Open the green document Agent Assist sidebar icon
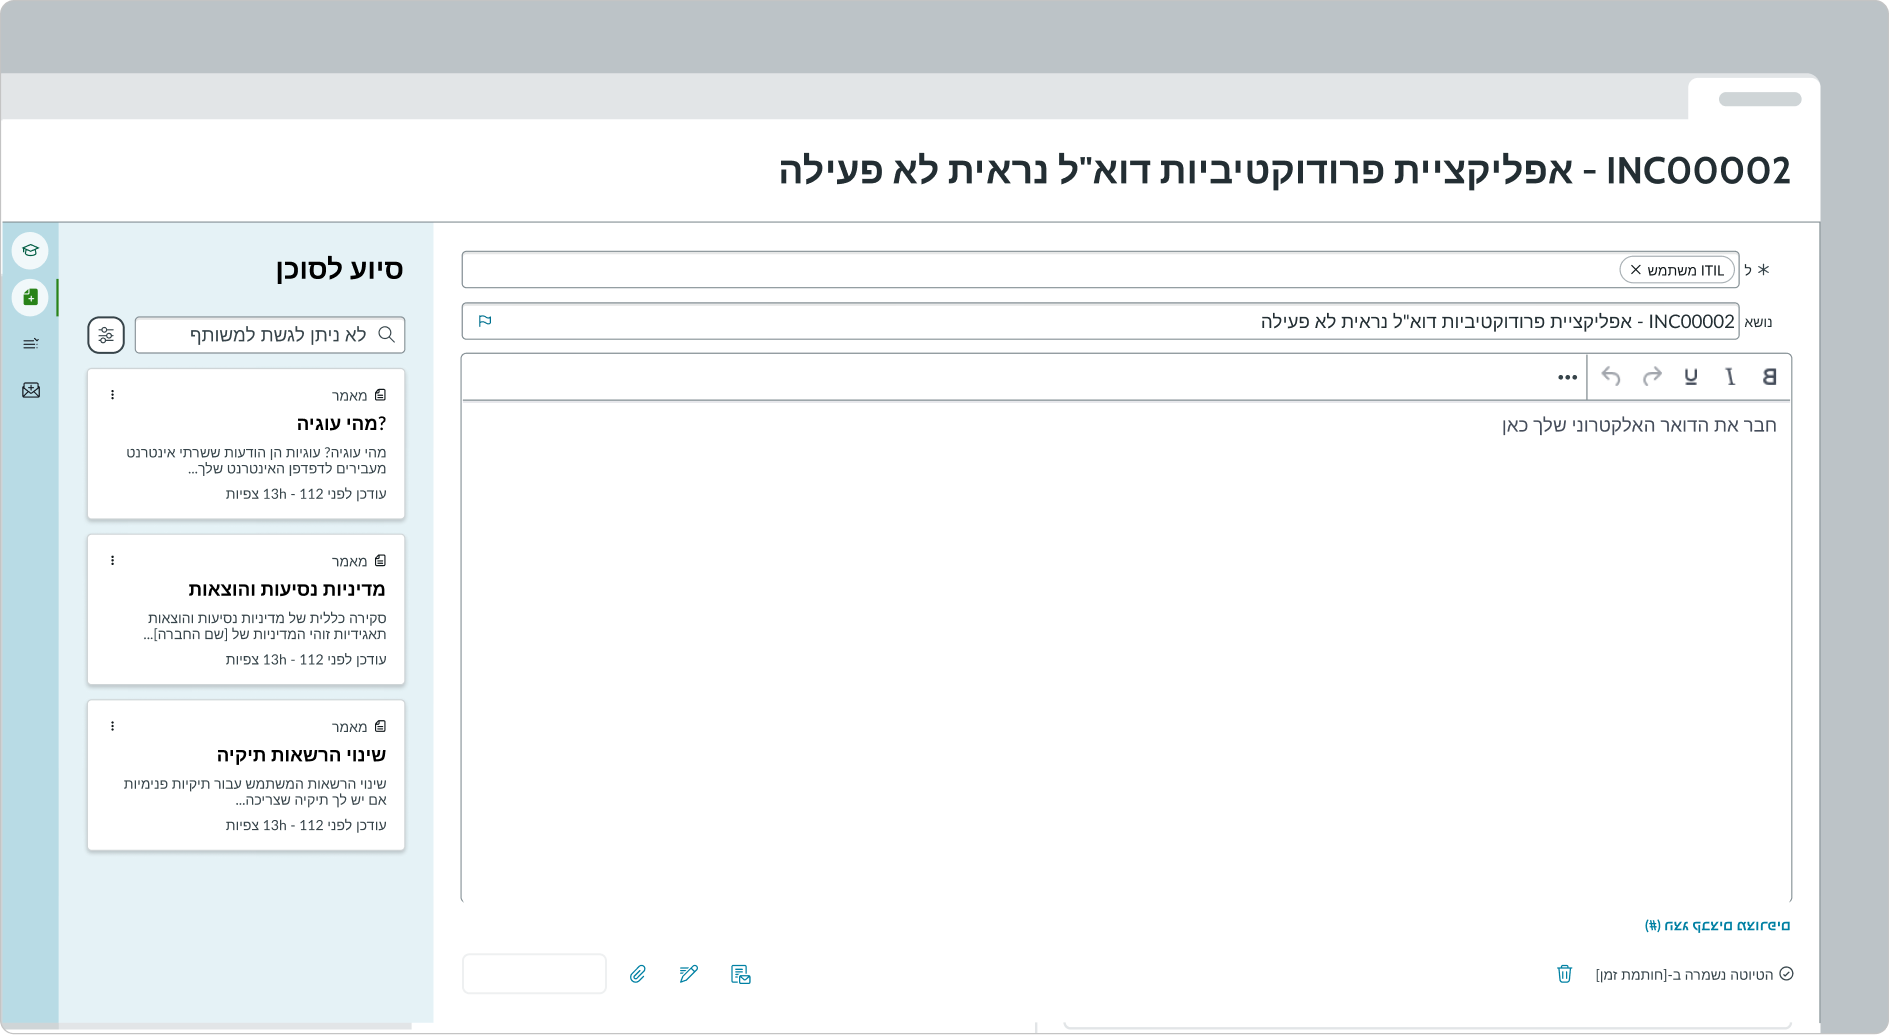This screenshot has width=1889, height=1035. point(31,297)
